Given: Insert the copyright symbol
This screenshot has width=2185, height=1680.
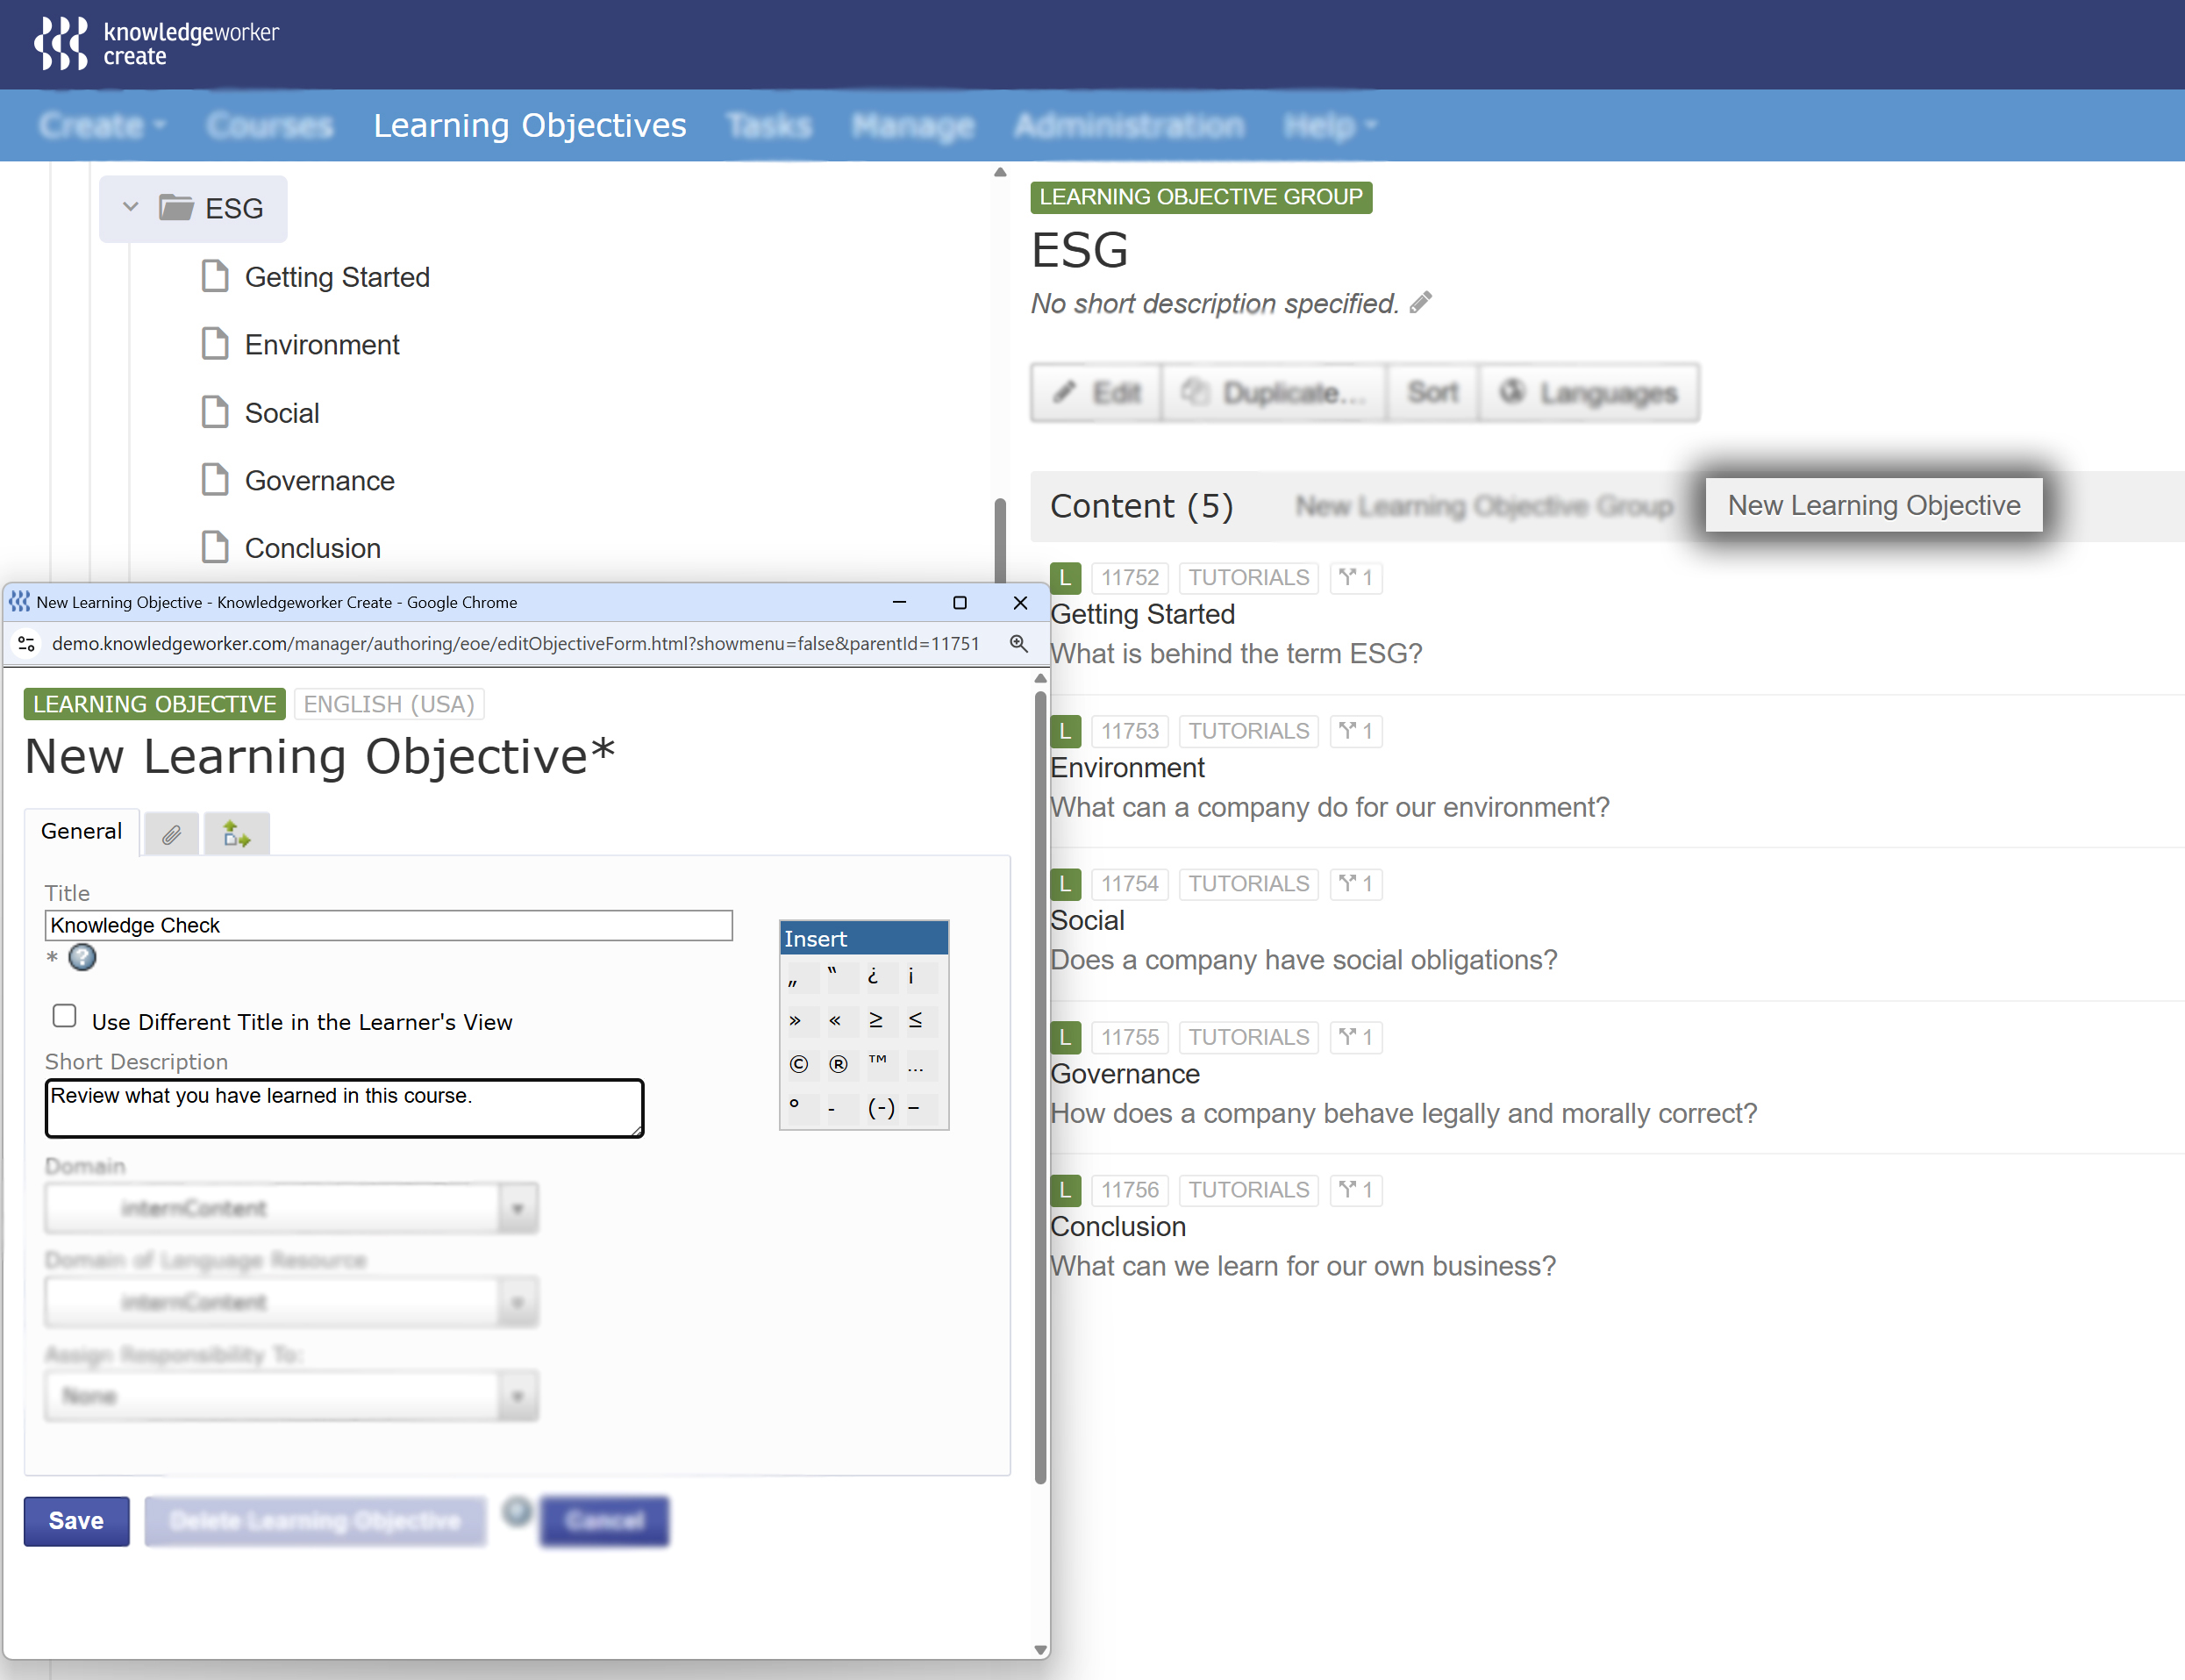Looking at the screenshot, I should coord(798,1064).
